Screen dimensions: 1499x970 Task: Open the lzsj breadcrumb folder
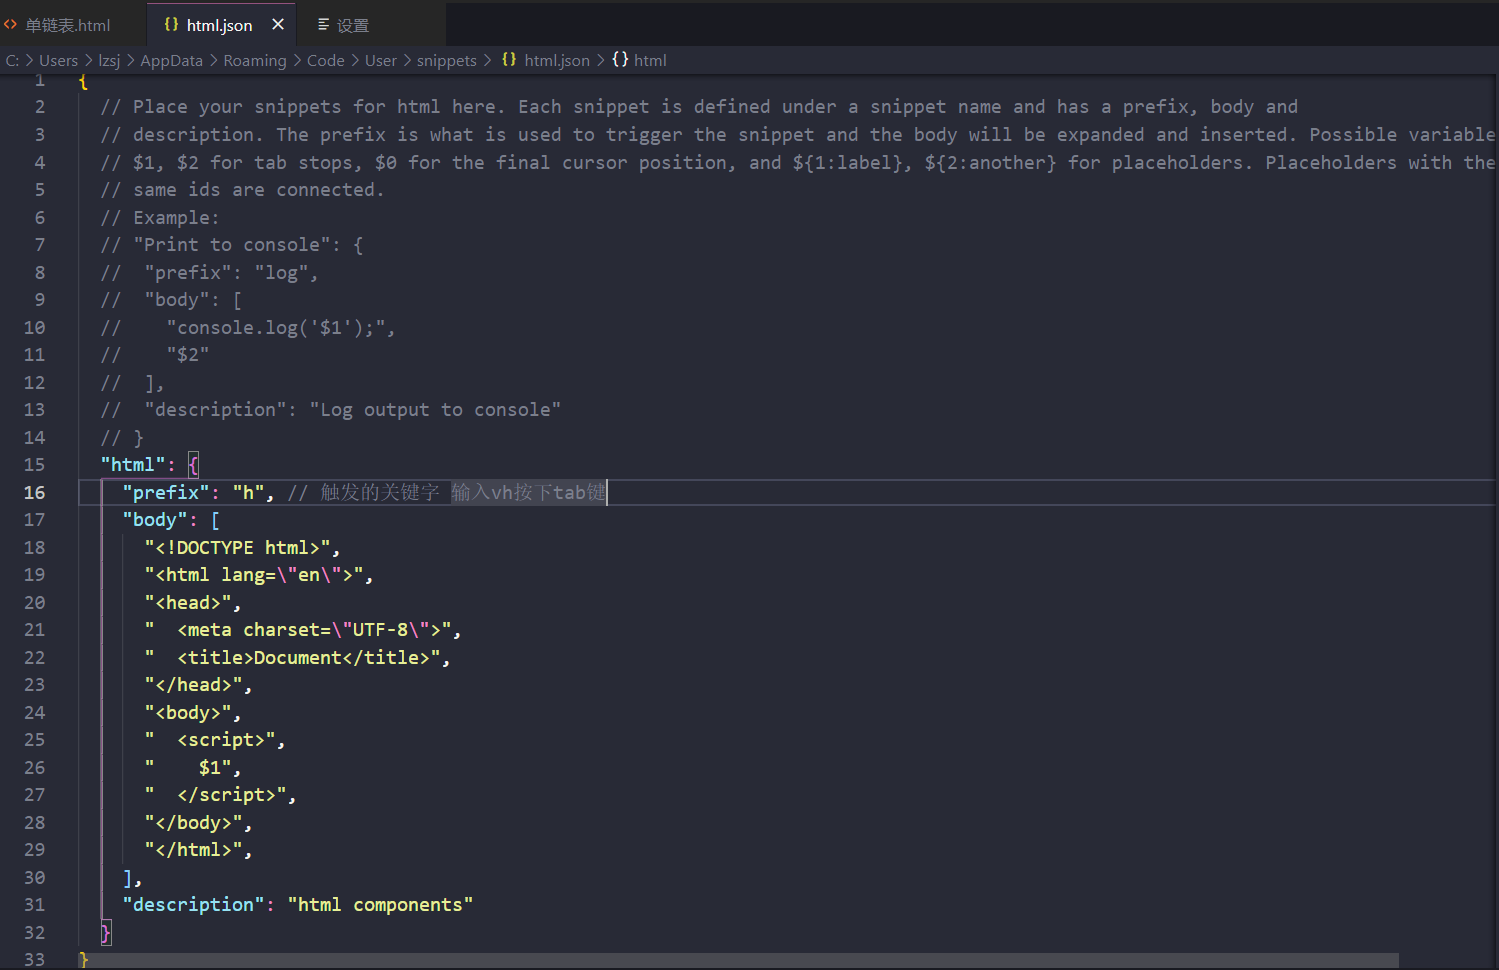[109, 60]
